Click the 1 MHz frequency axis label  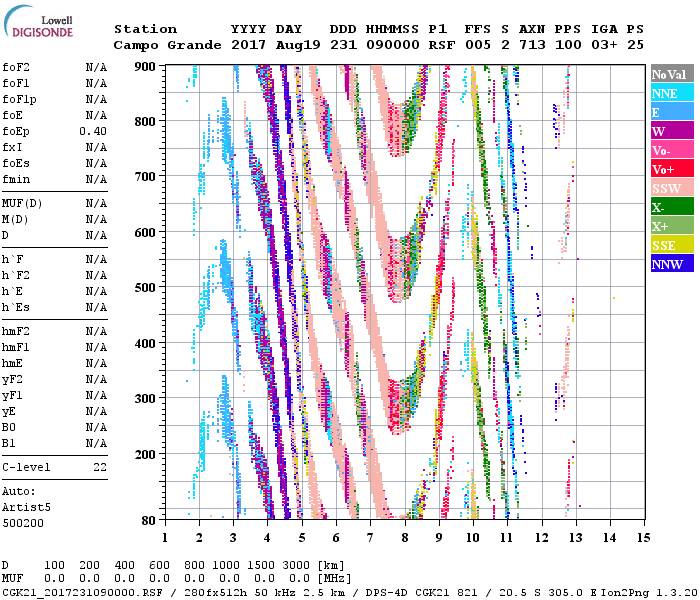pyautogui.click(x=165, y=538)
